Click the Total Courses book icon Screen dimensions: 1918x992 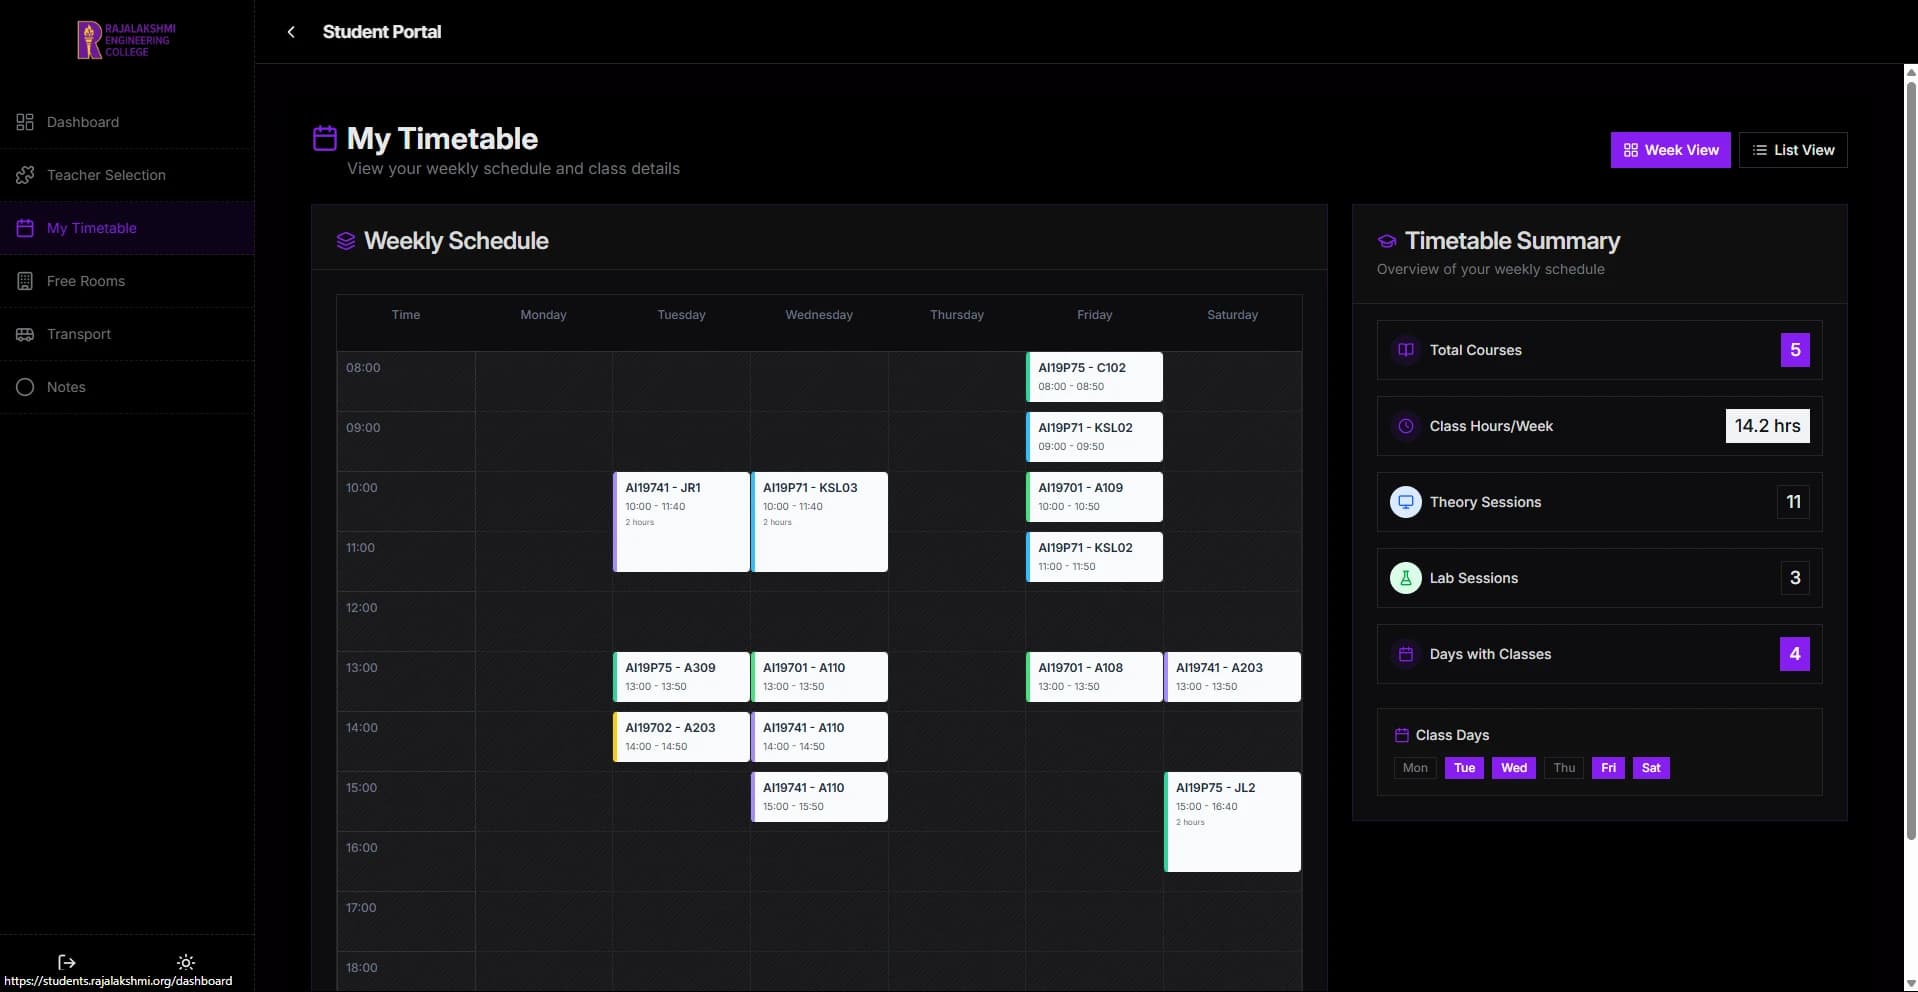point(1405,349)
